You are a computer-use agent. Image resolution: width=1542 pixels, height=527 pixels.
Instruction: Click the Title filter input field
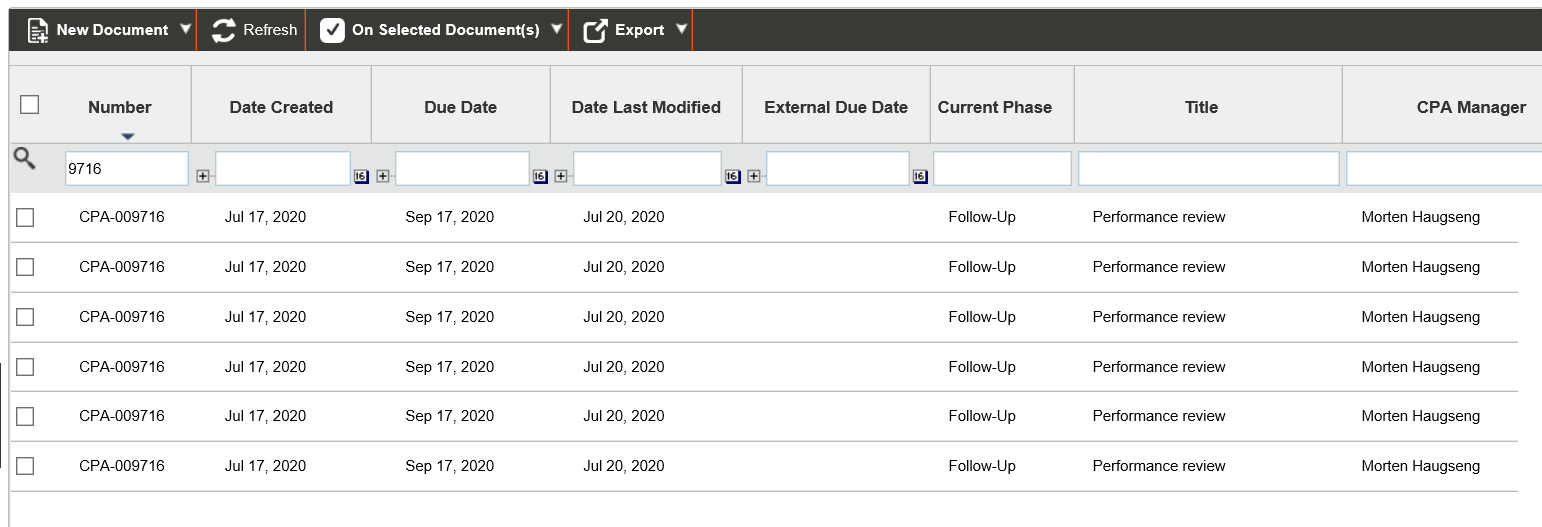coord(1208,169)
